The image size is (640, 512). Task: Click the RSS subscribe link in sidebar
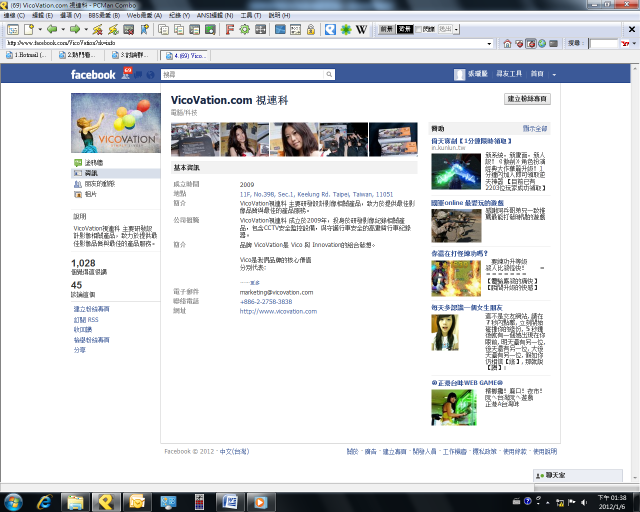pos(86,319)
